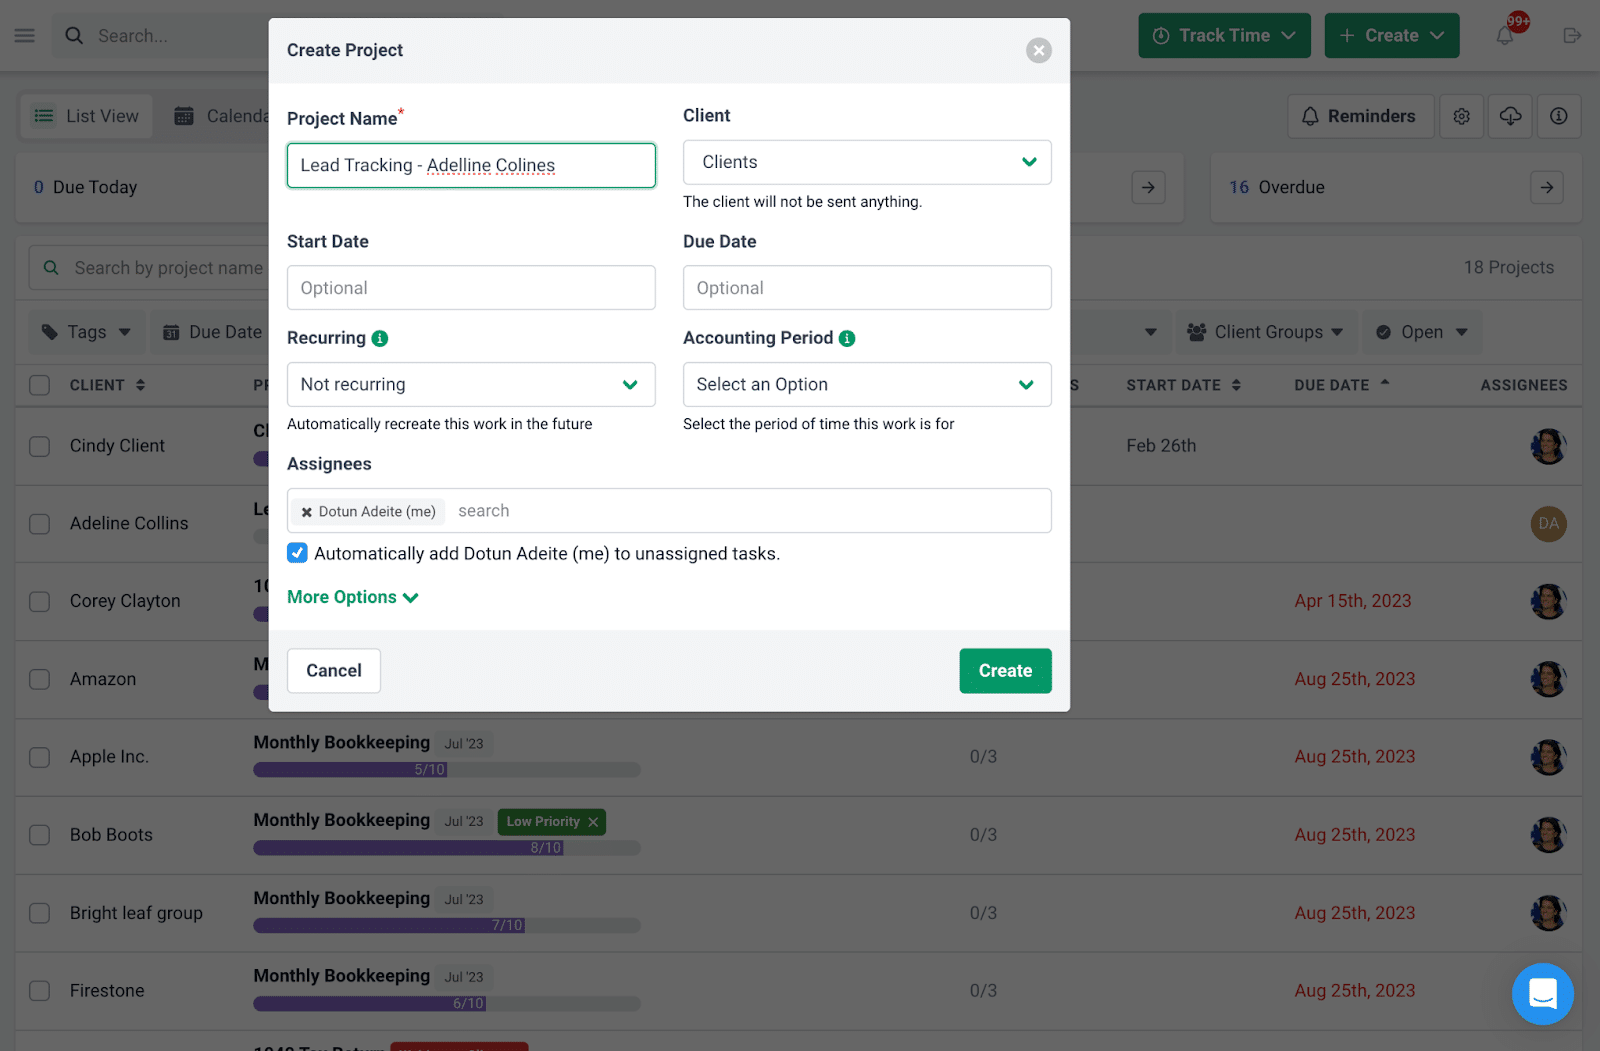The height and width of the screenshot is (1051, 1600).
Task: Click DA avatar in Adeline Collins row
Action: (x=1548, y=523)
